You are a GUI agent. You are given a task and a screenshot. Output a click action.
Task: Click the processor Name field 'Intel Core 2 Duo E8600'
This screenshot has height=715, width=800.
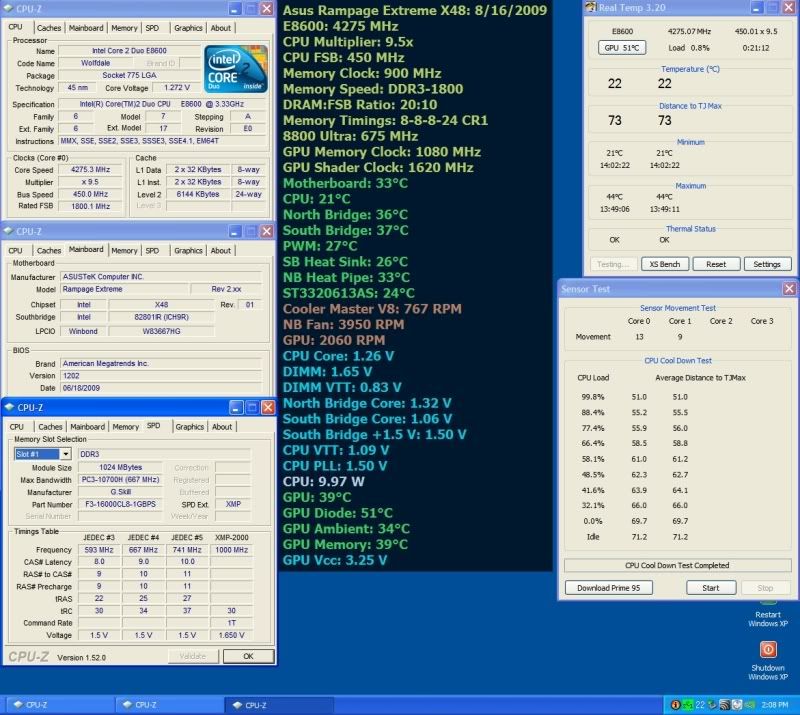[130, 51]
